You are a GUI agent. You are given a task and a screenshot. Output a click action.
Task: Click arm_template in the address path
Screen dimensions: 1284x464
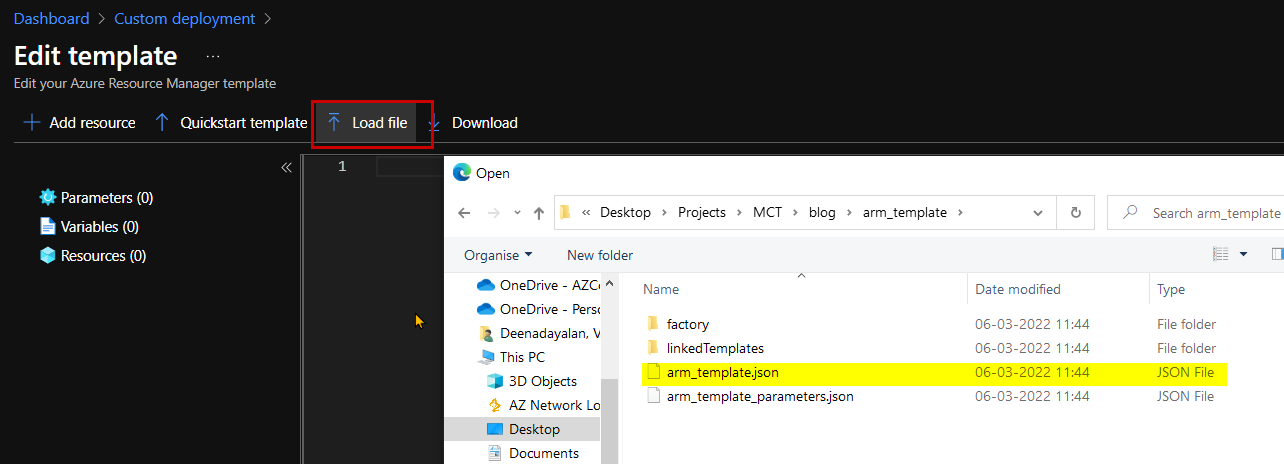[x=904, y=213]
